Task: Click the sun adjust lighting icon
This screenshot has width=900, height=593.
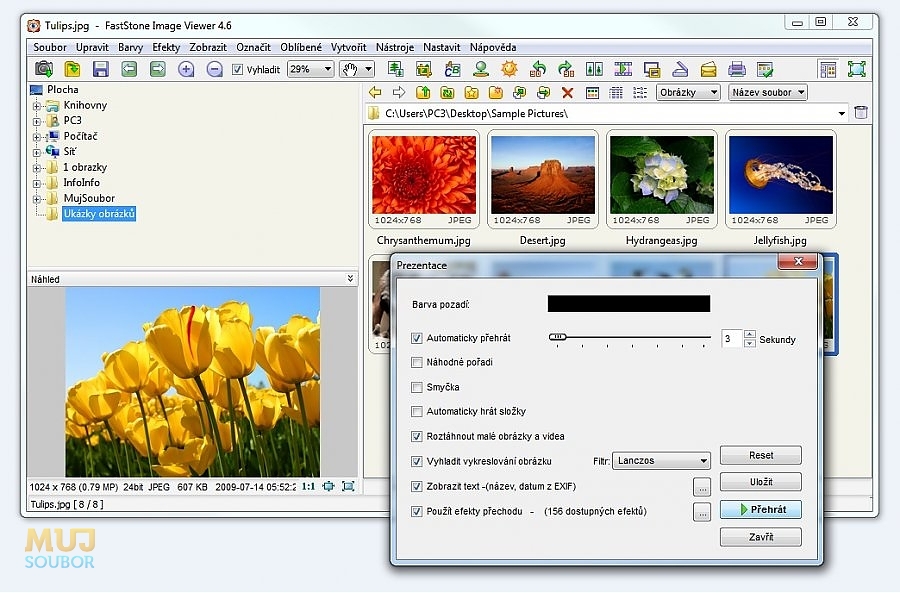Action: point(509,69)
